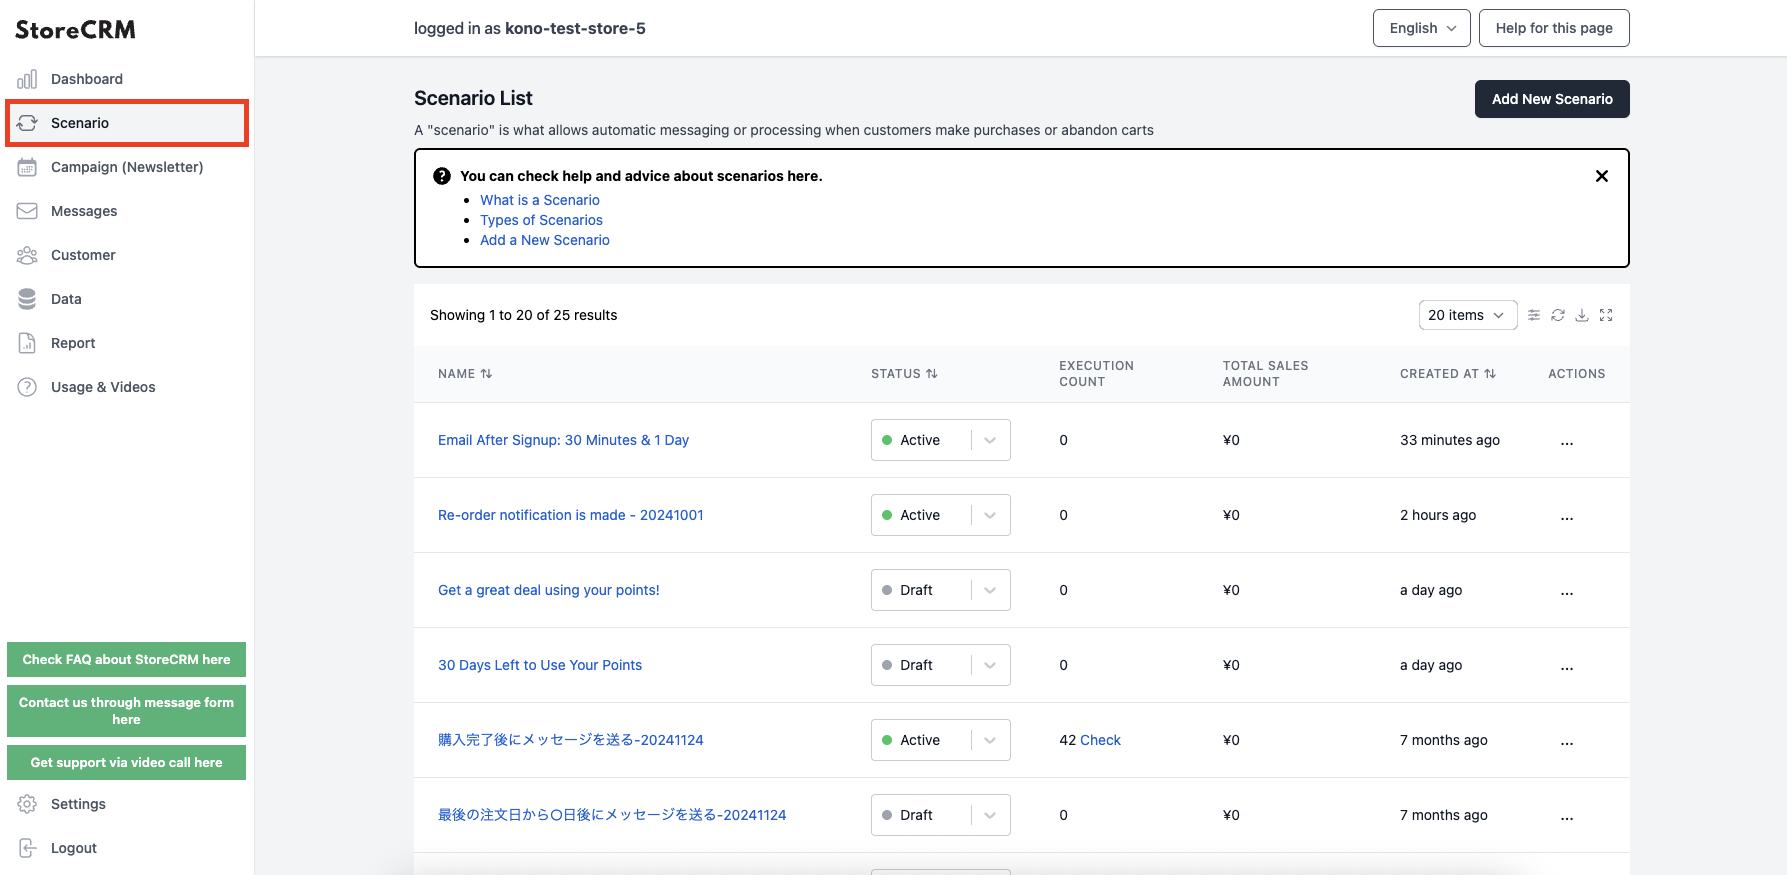Screen dimensions: 1787x875
Task: Change status of Get a great deal scenario
Action: [x=941, y=590]
